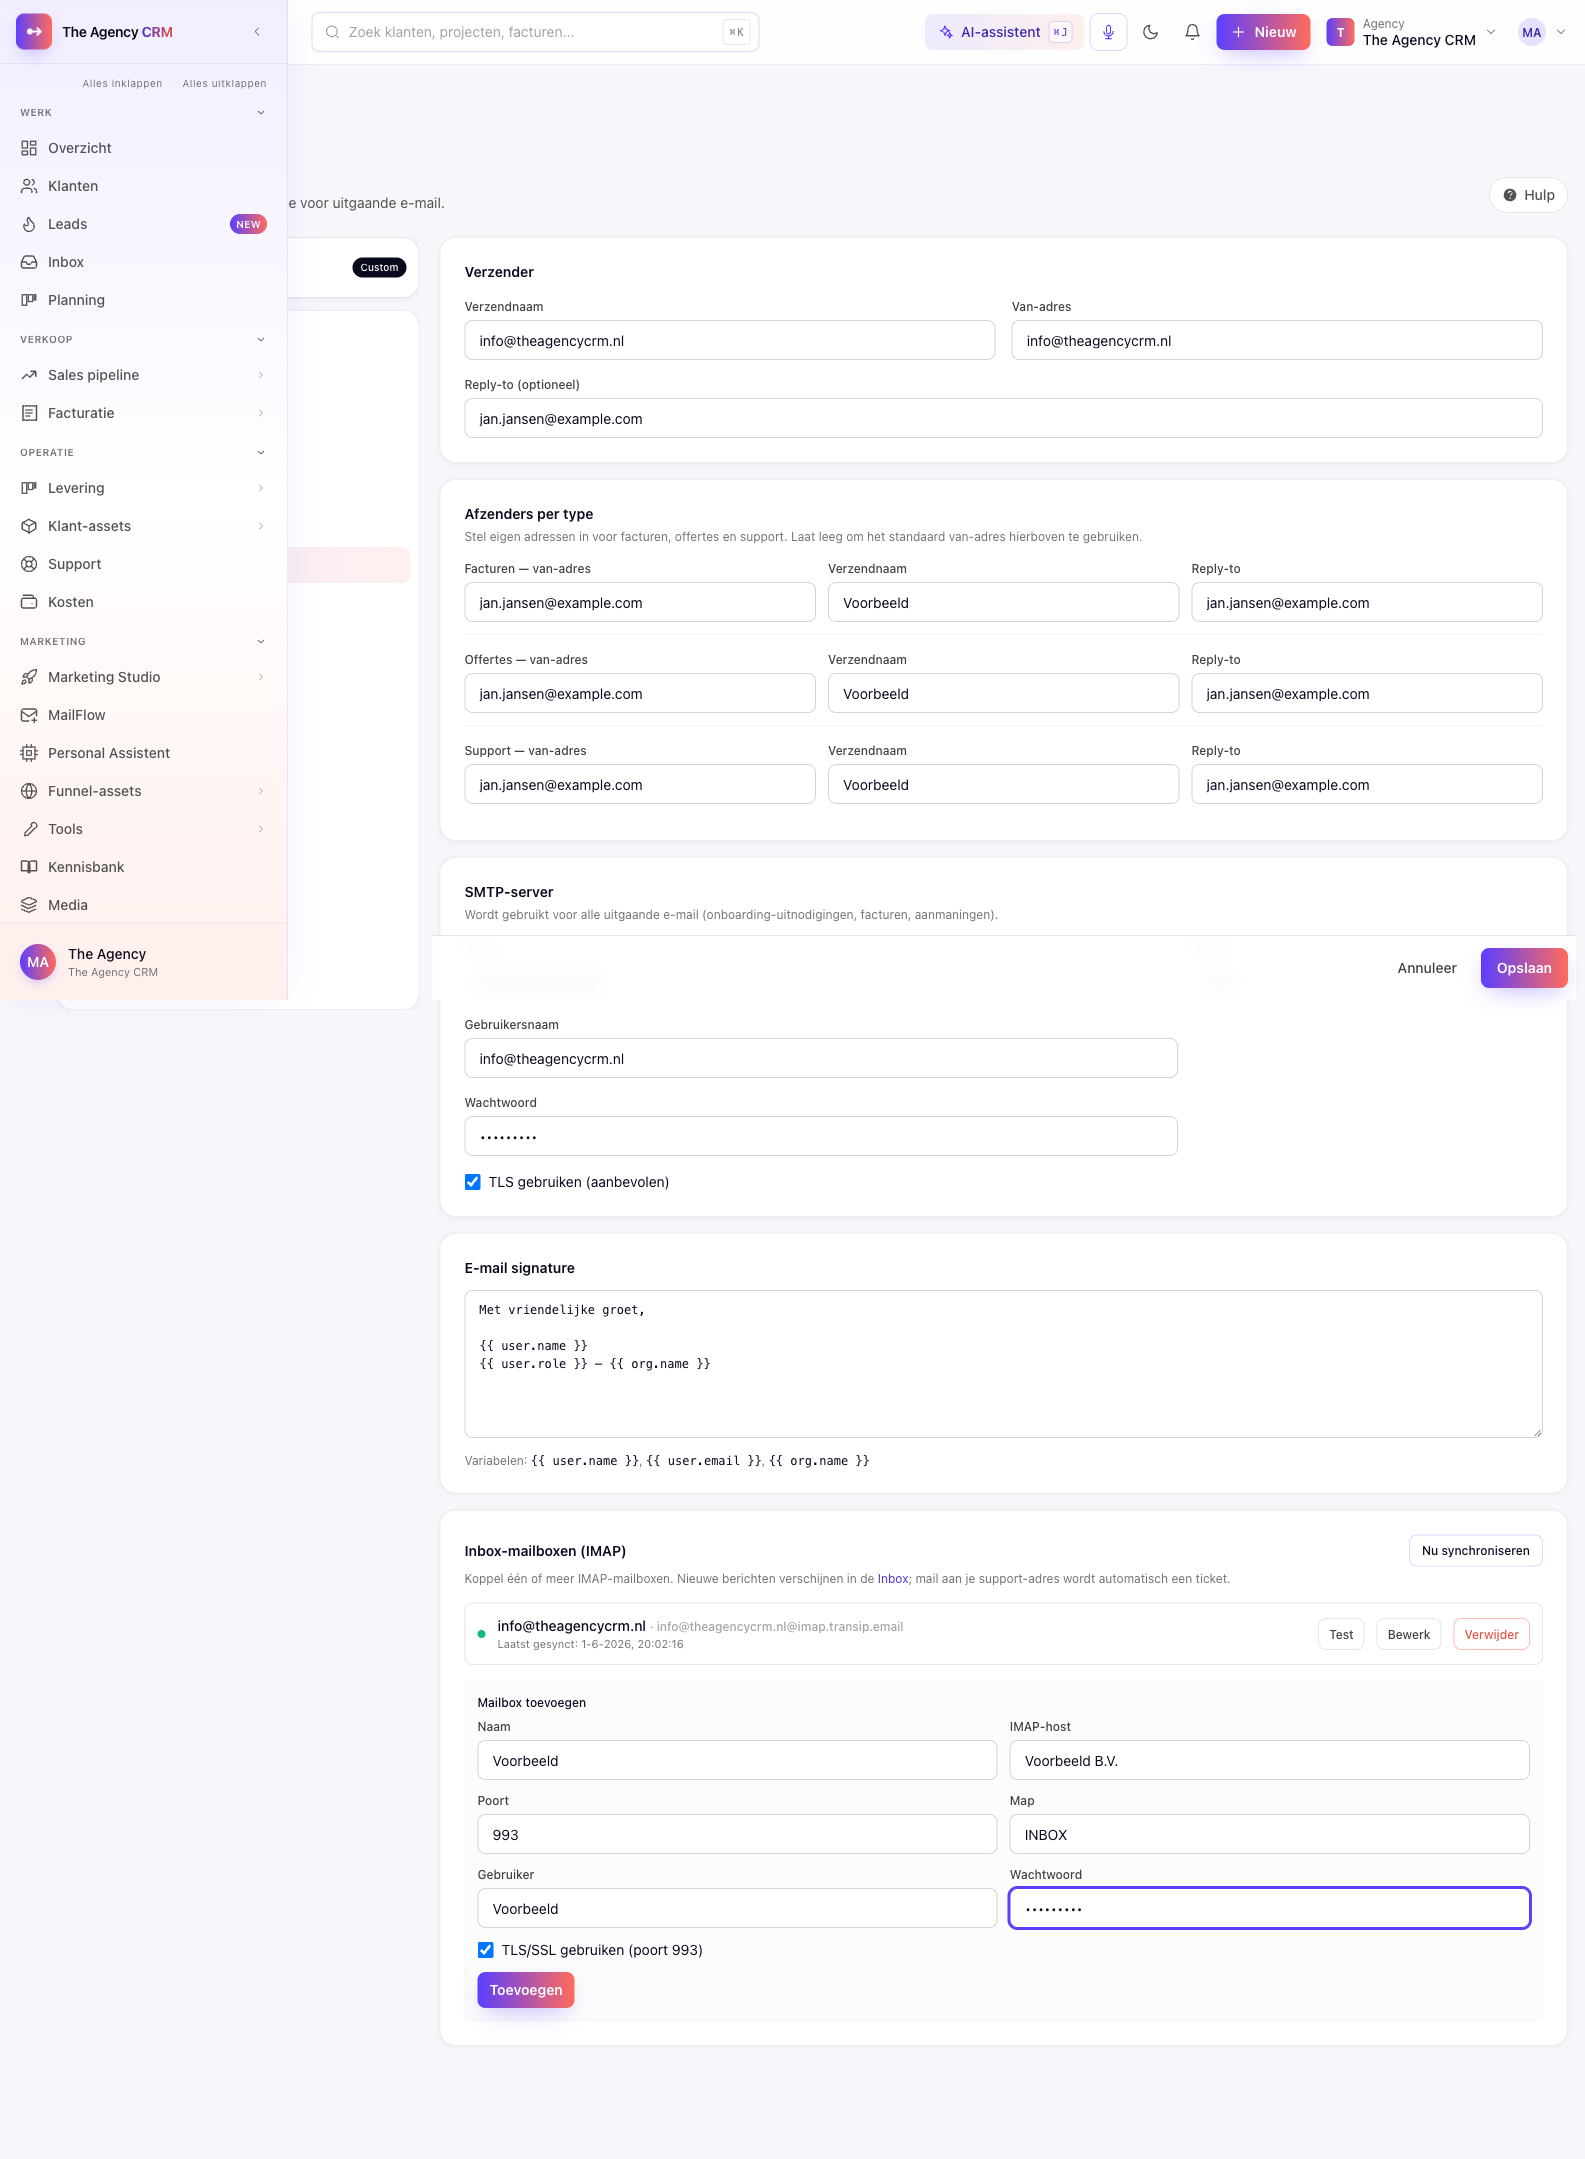Open Media in the sidebar
The image size is (1585, 2159).
pos(144,905)
